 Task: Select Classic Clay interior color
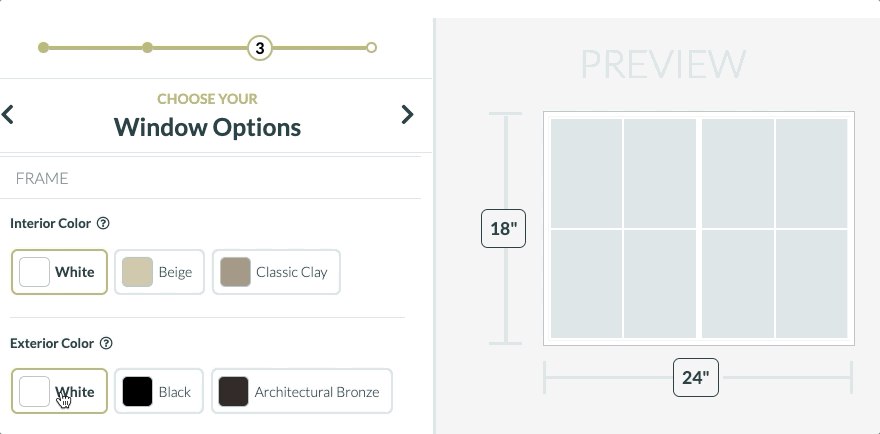coord(276,272)
